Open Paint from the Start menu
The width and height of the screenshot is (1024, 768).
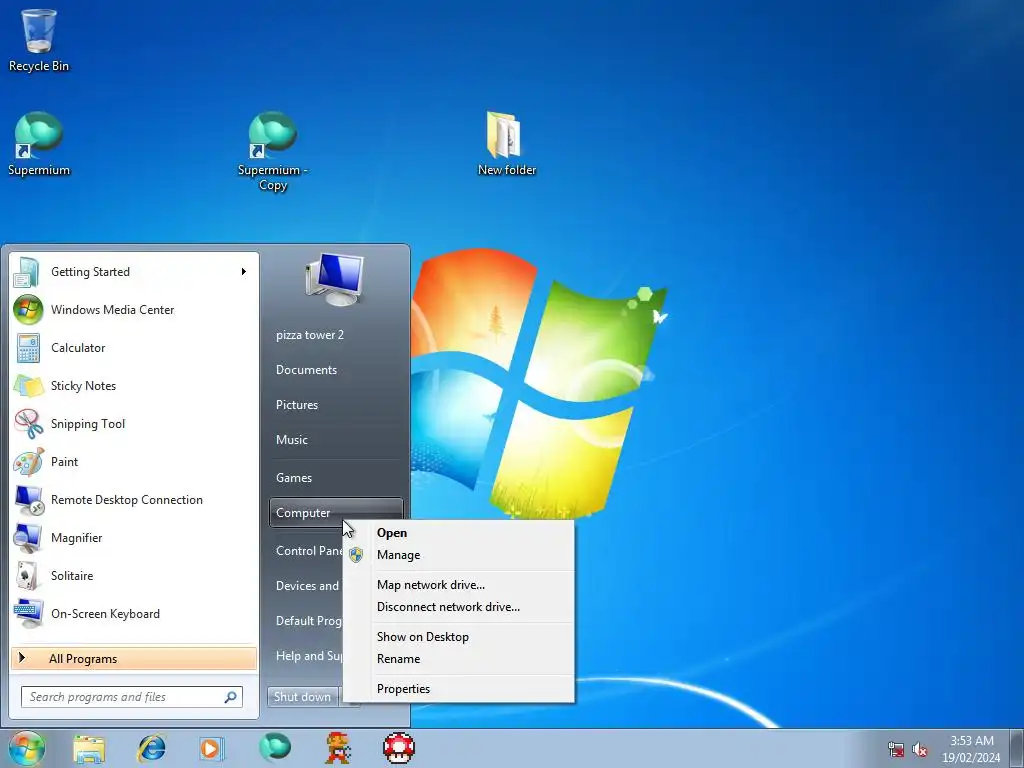coord(134,461)
